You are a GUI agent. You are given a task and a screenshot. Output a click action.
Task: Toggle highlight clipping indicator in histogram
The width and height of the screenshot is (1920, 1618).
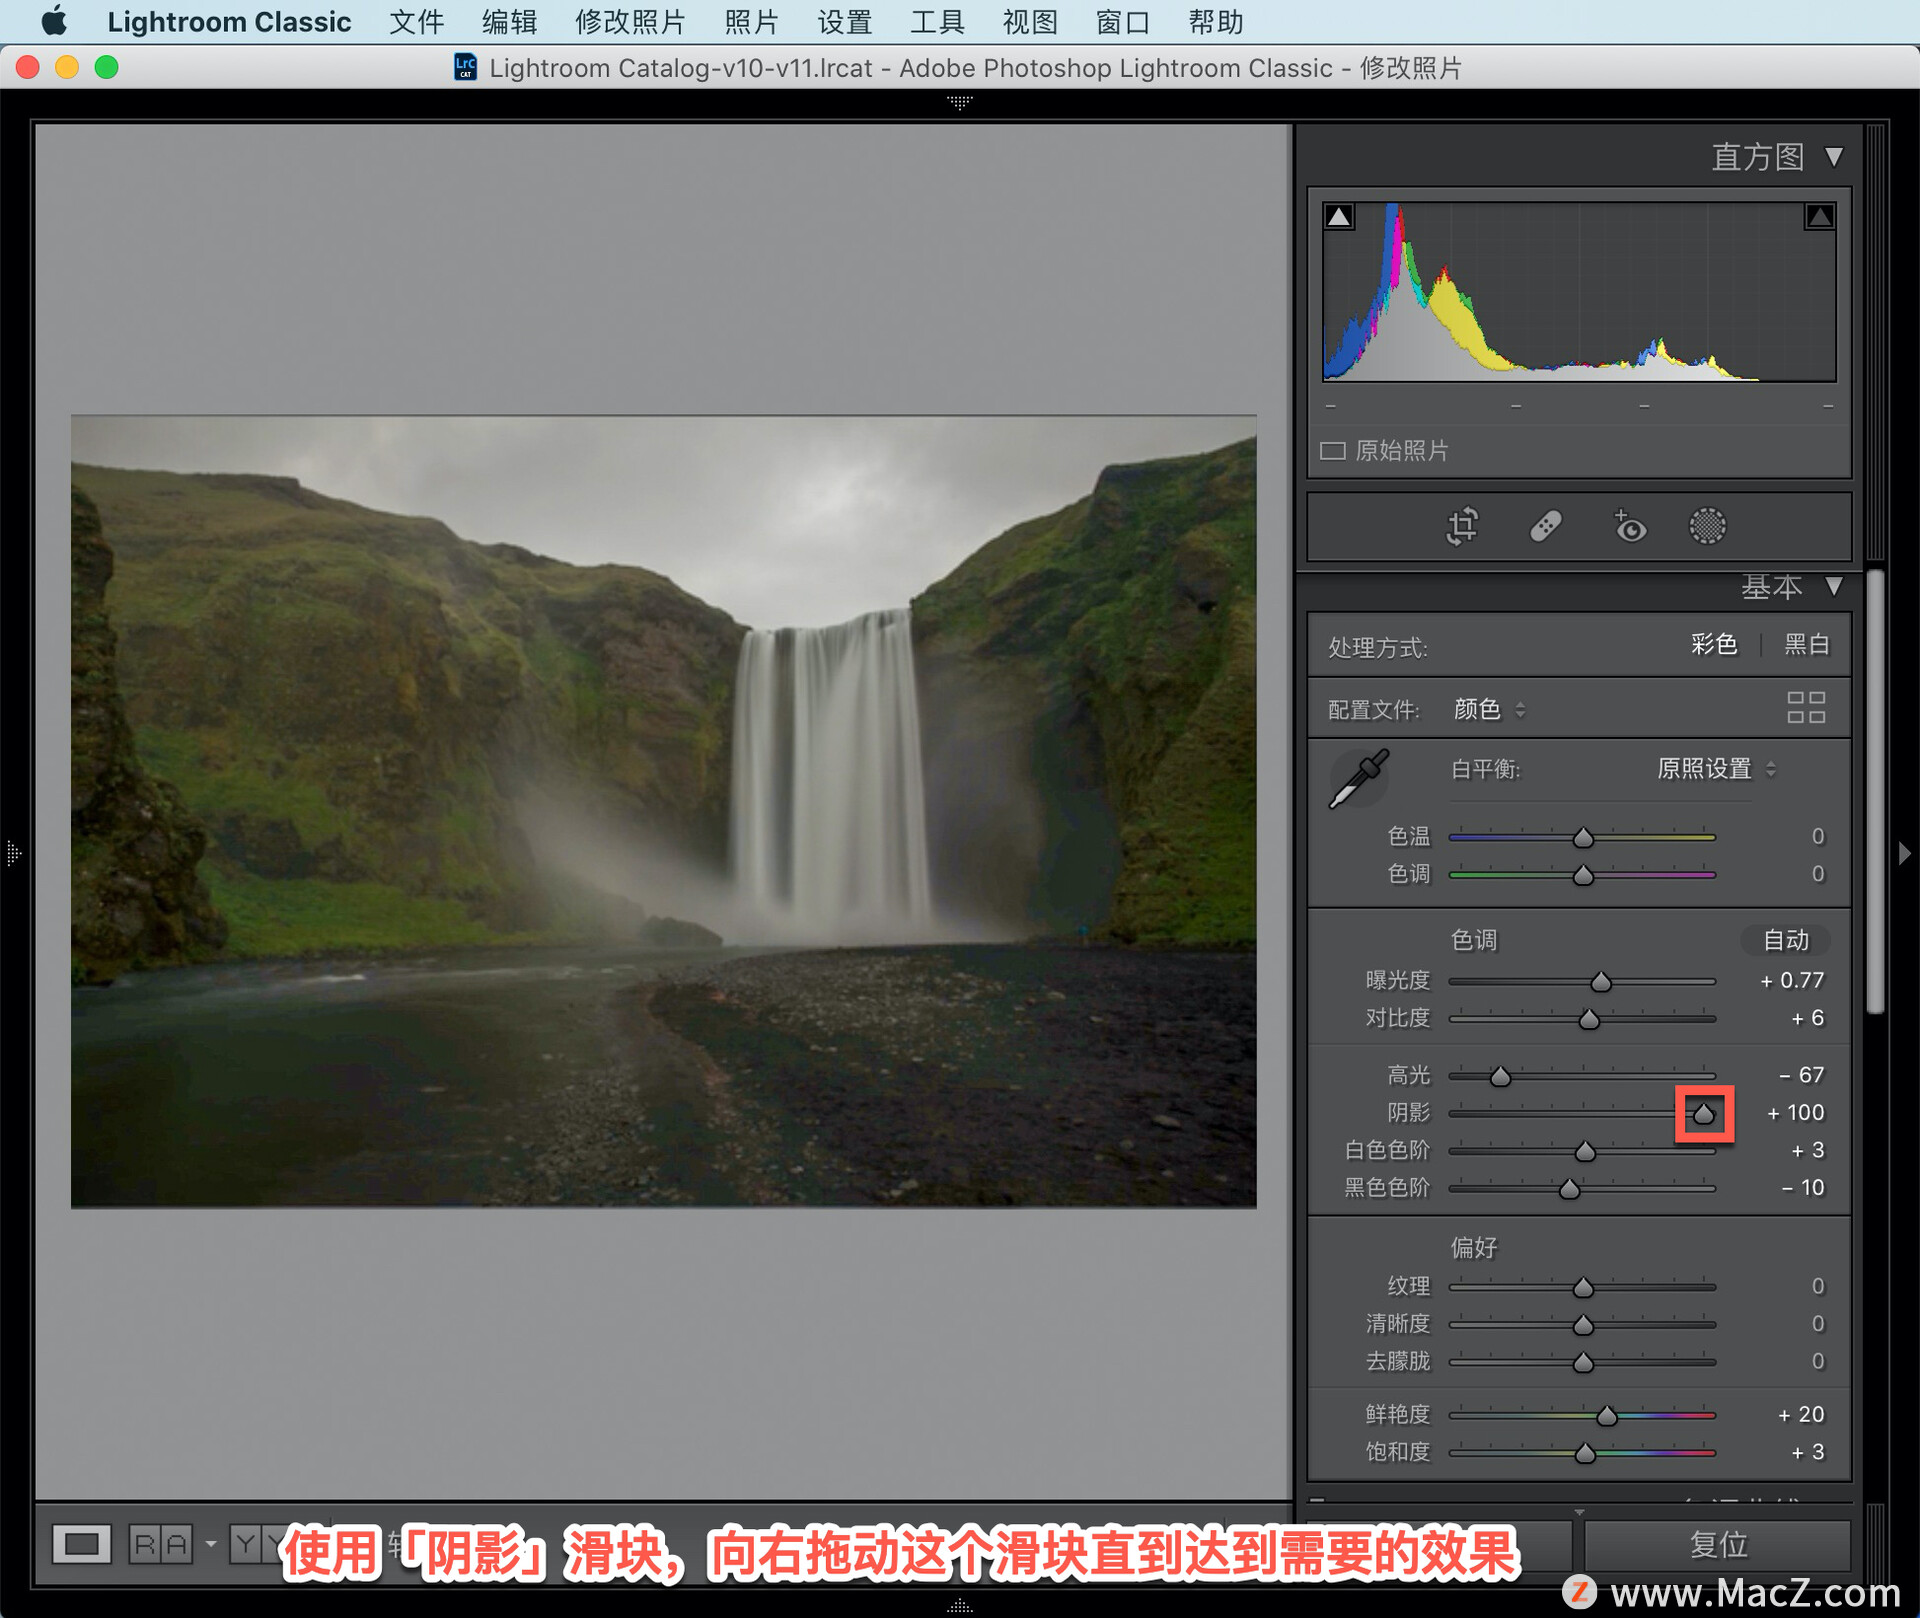click(x=1819, y=216)
